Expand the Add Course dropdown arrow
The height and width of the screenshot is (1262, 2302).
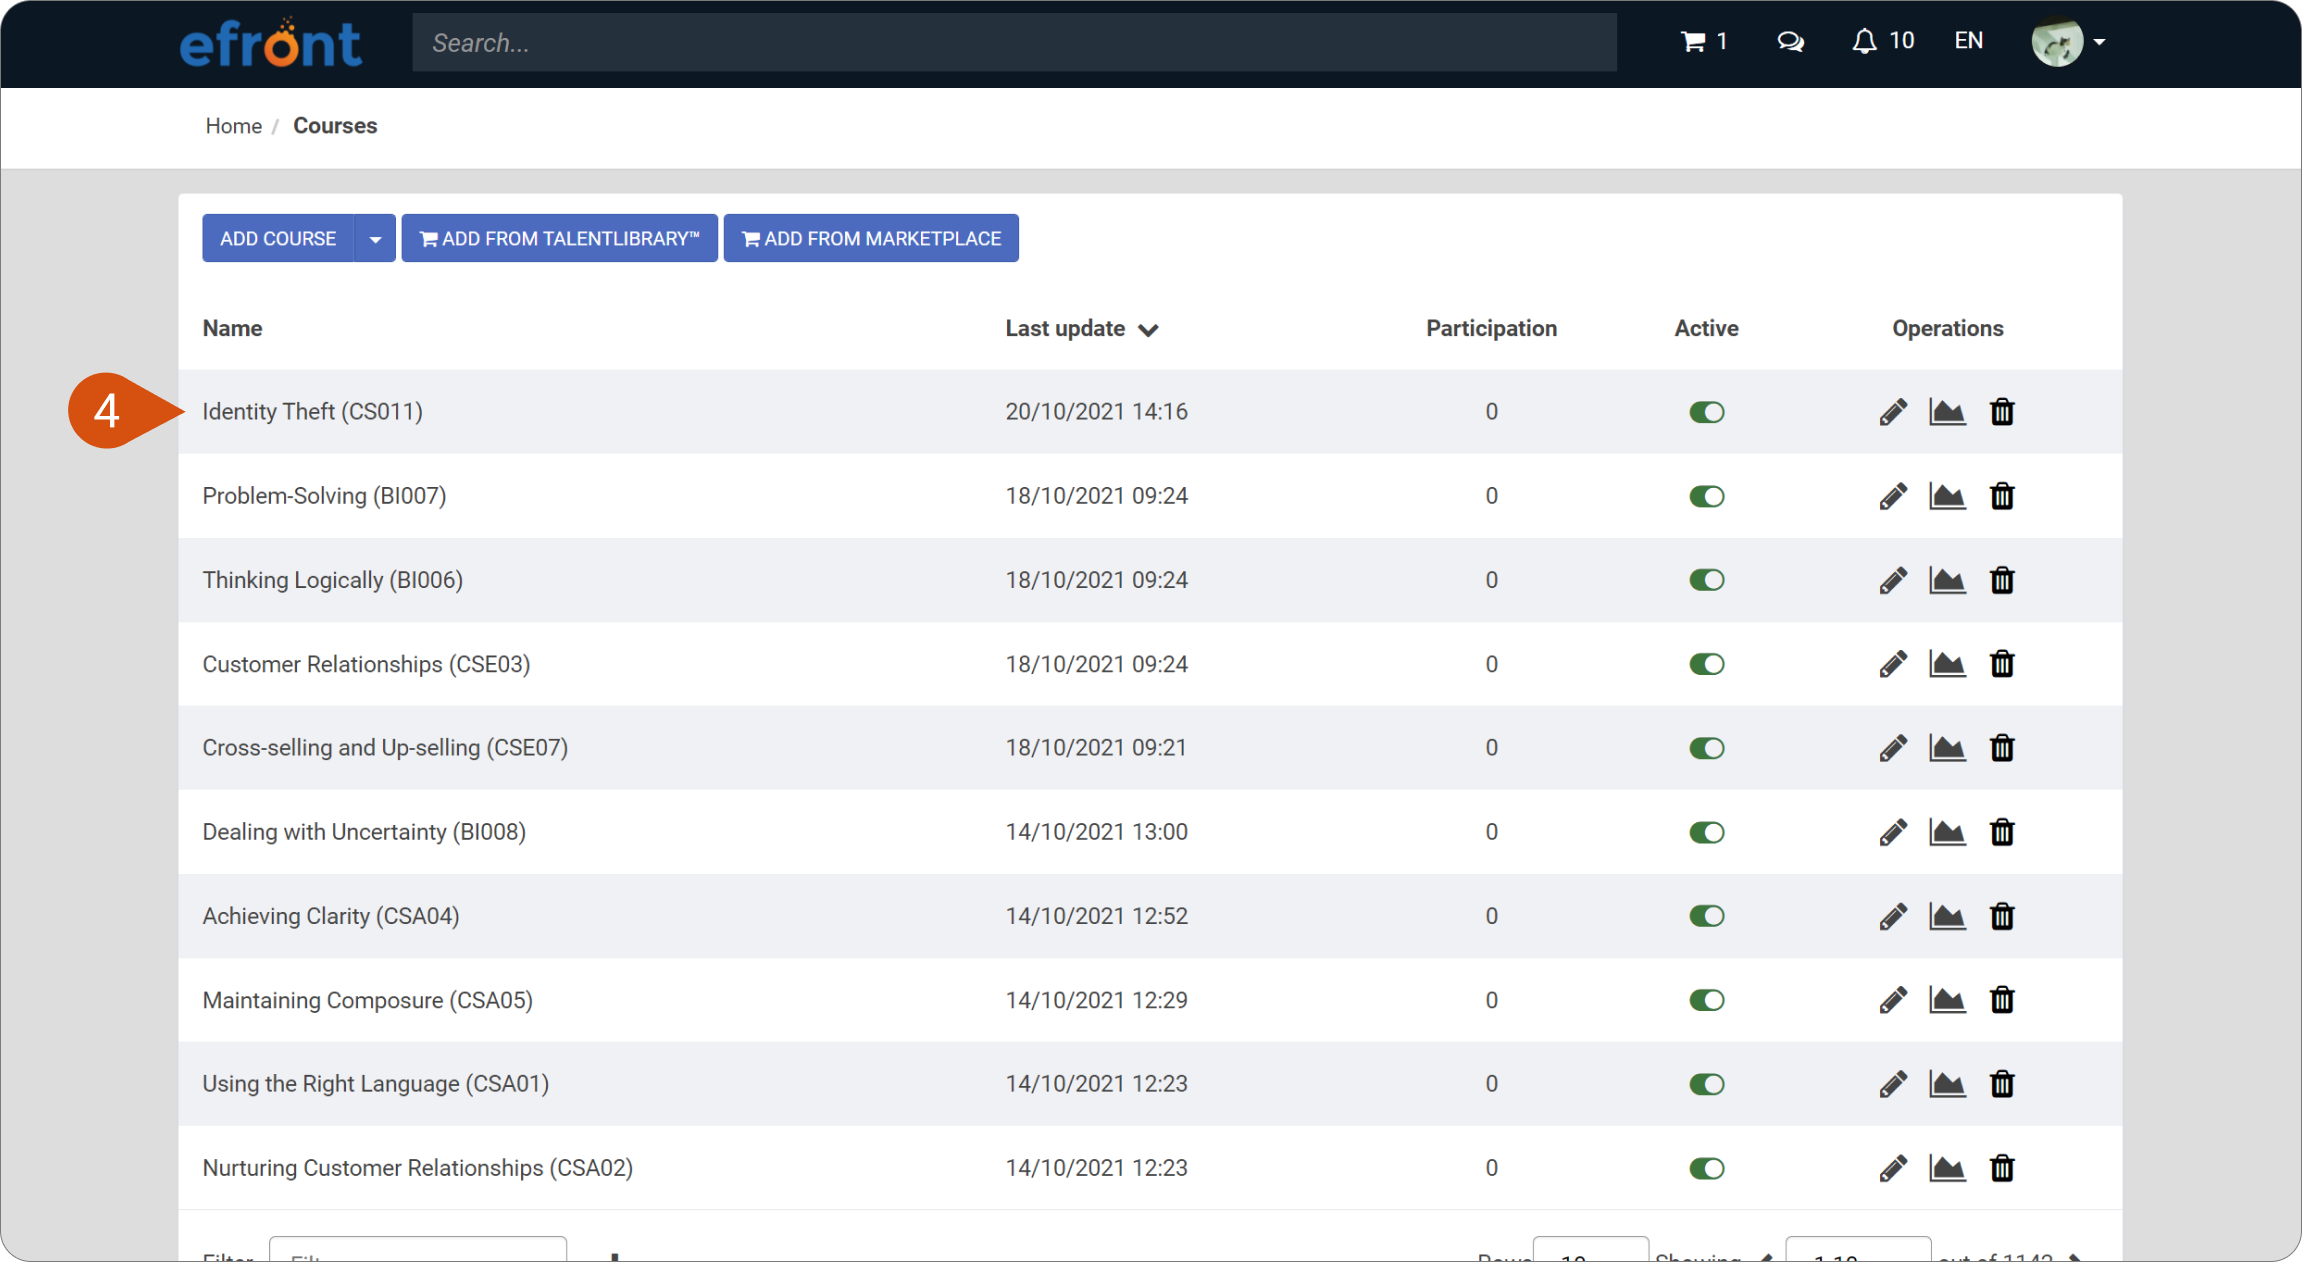pos(375,239)
